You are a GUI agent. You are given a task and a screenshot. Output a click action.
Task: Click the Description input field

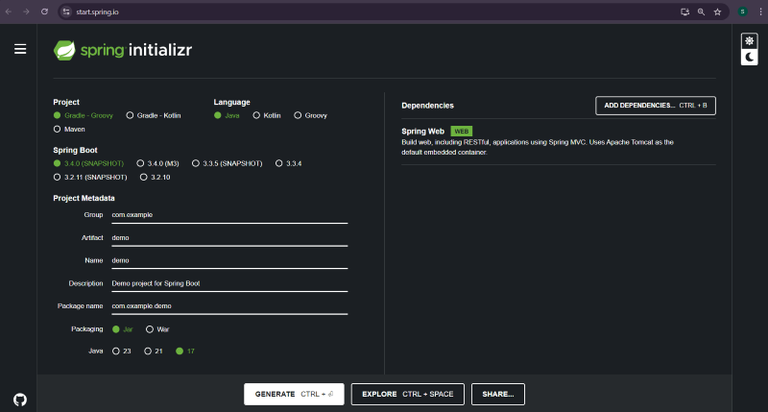click(230, 284)
